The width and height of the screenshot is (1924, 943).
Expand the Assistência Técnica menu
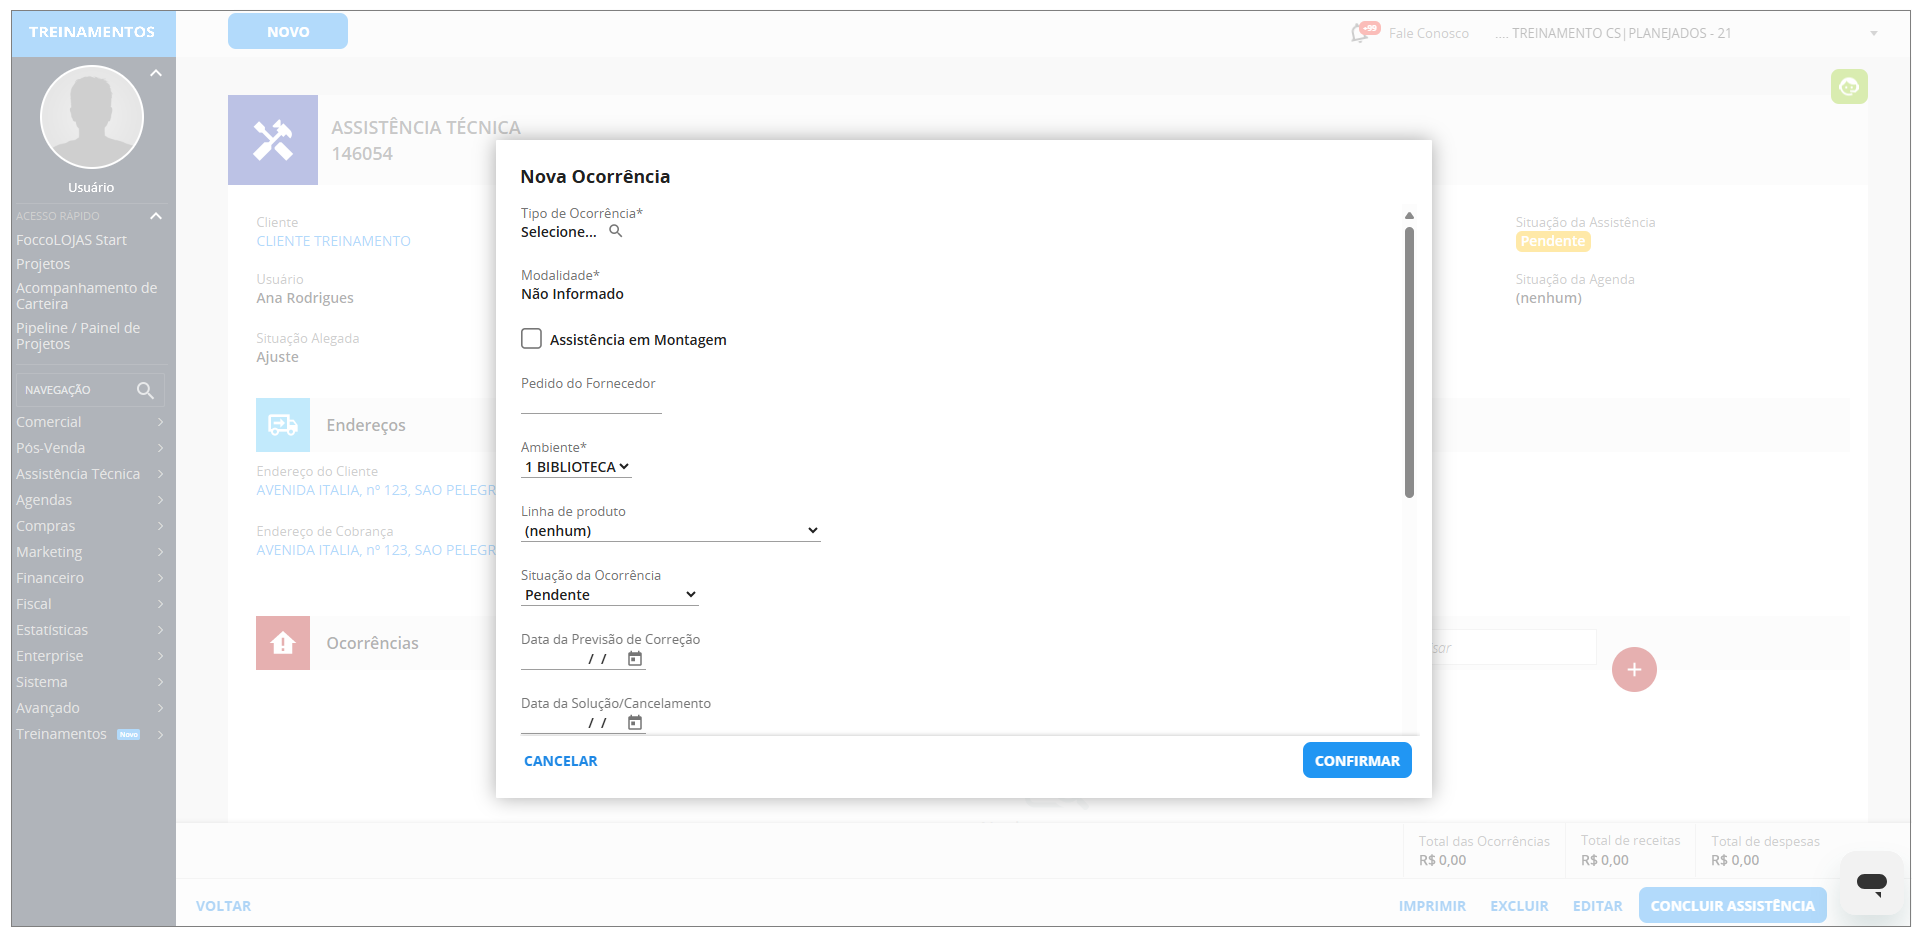point(88,474)
